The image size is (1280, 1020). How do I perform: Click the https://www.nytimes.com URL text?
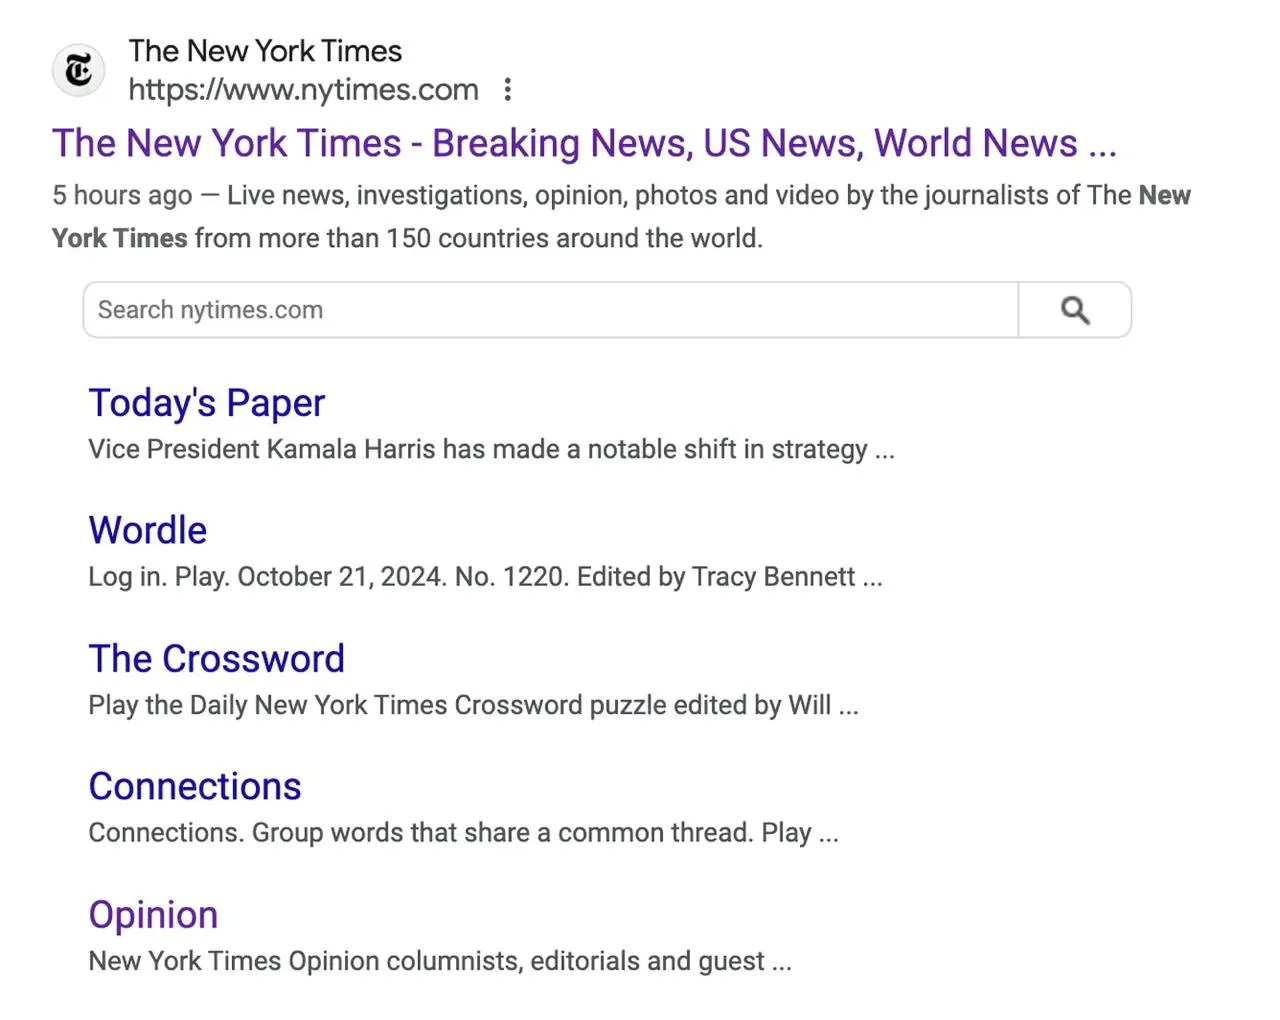click(304, 90)
